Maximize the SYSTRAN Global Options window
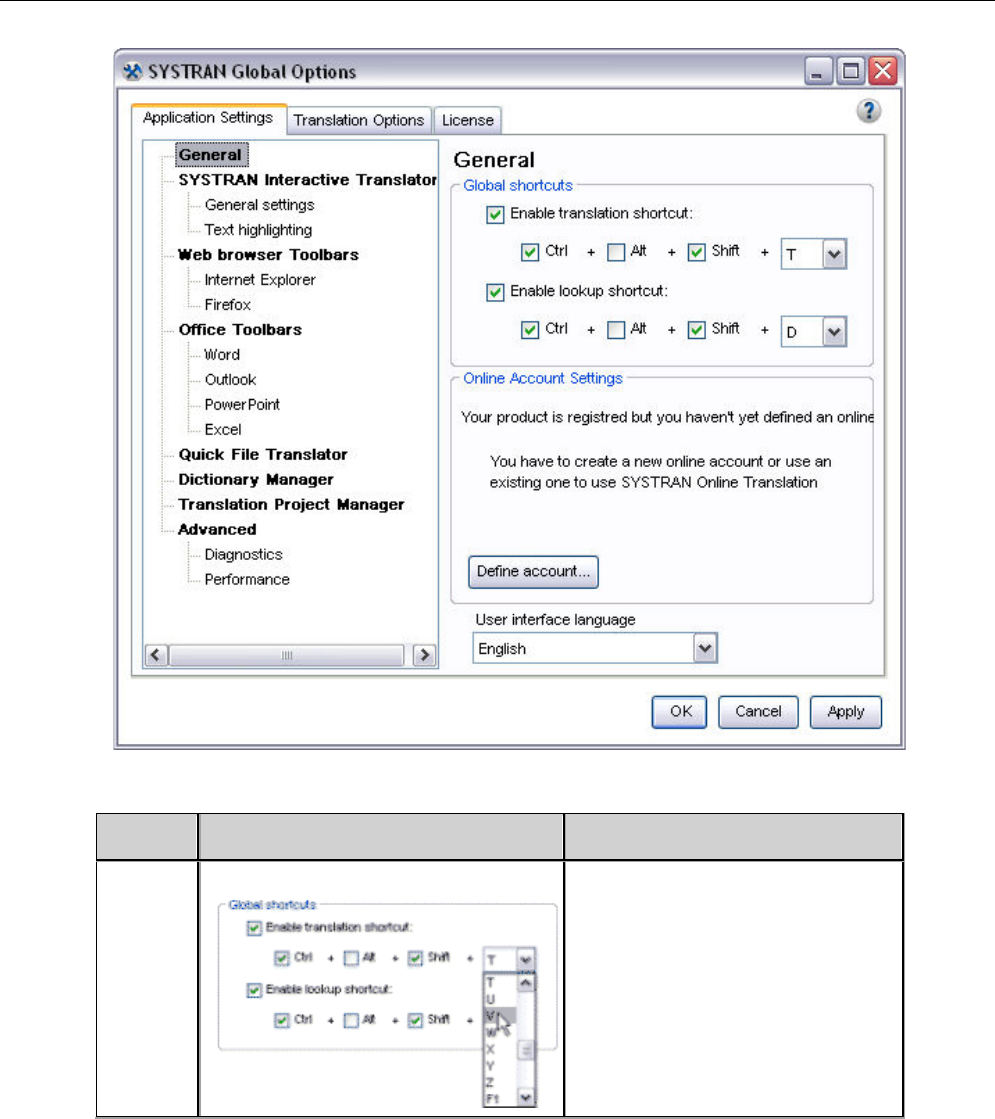This screenshot has height=1119, width=995. pos(851,71)
